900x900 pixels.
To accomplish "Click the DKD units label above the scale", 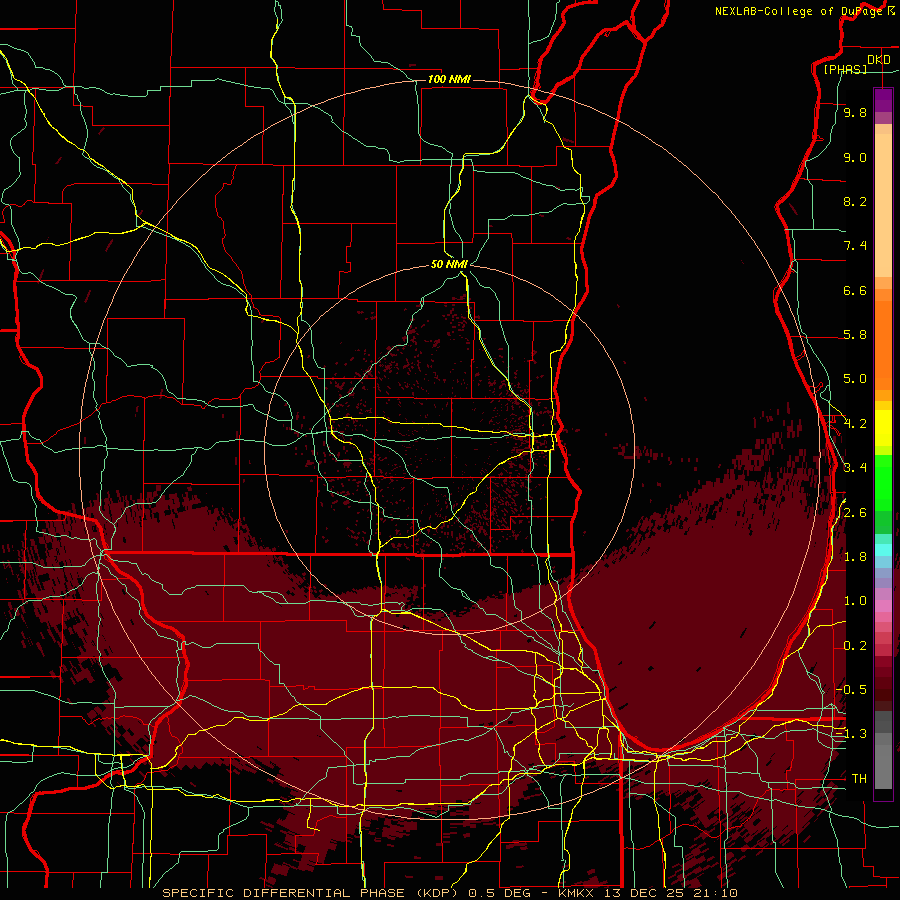I will (x=878, y=59).
